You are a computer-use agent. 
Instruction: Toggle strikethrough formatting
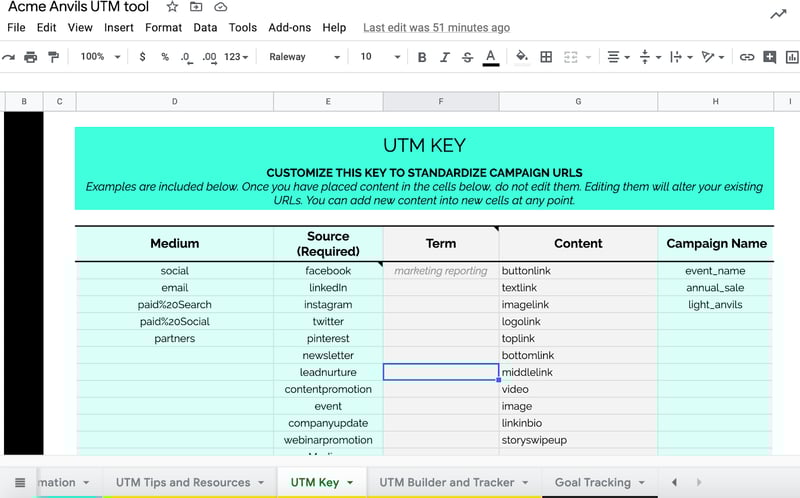click(467, 57)
